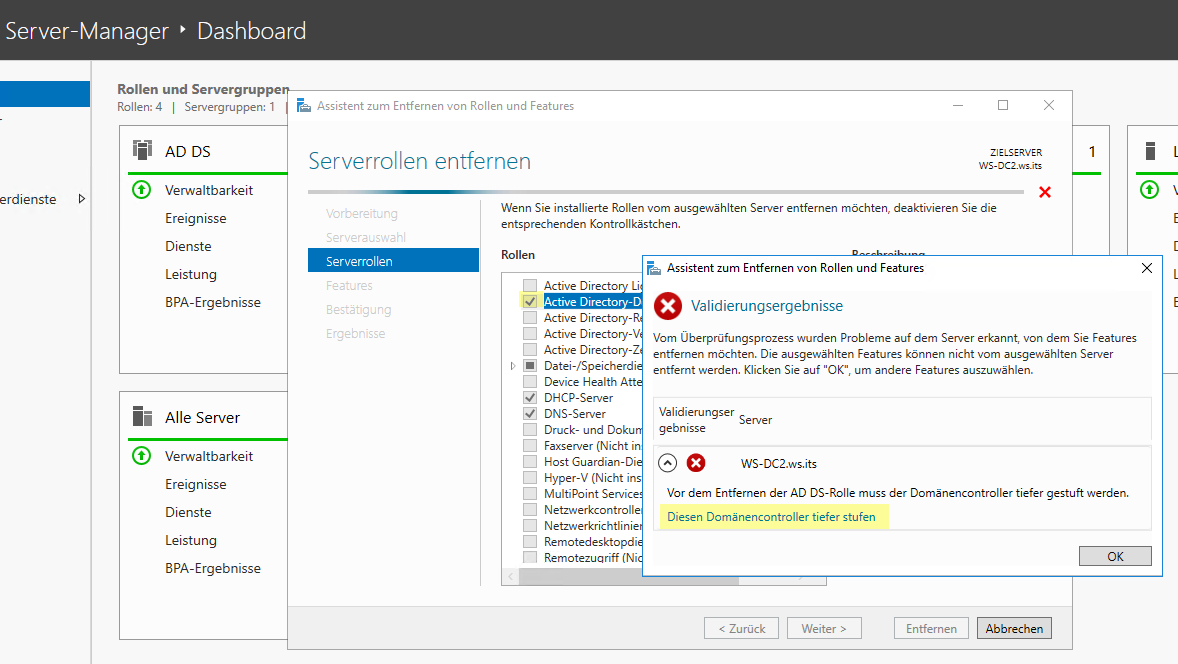Click the < Zurück button
Image resolution: width=1178 pixels, height=664 pixels.
point(742,628)
